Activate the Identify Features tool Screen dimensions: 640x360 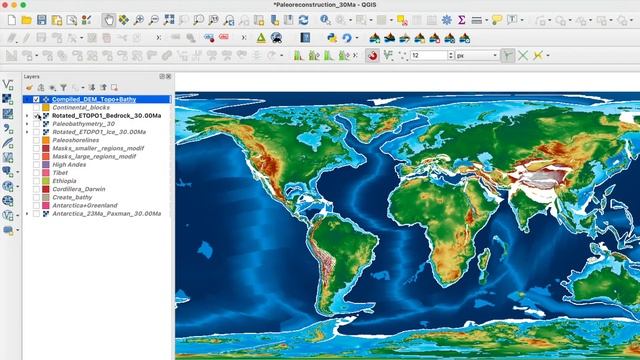point(325,20)
